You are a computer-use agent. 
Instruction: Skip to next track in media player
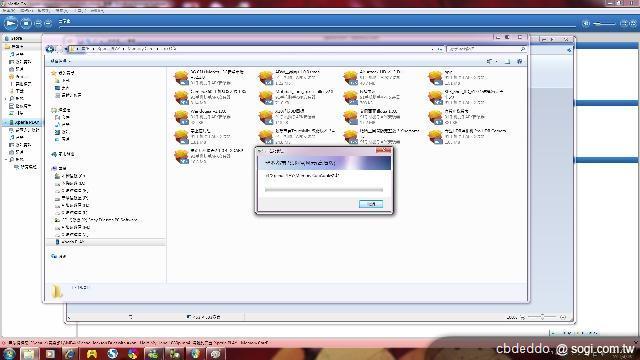pyautogui.click(x=48, y=24)
